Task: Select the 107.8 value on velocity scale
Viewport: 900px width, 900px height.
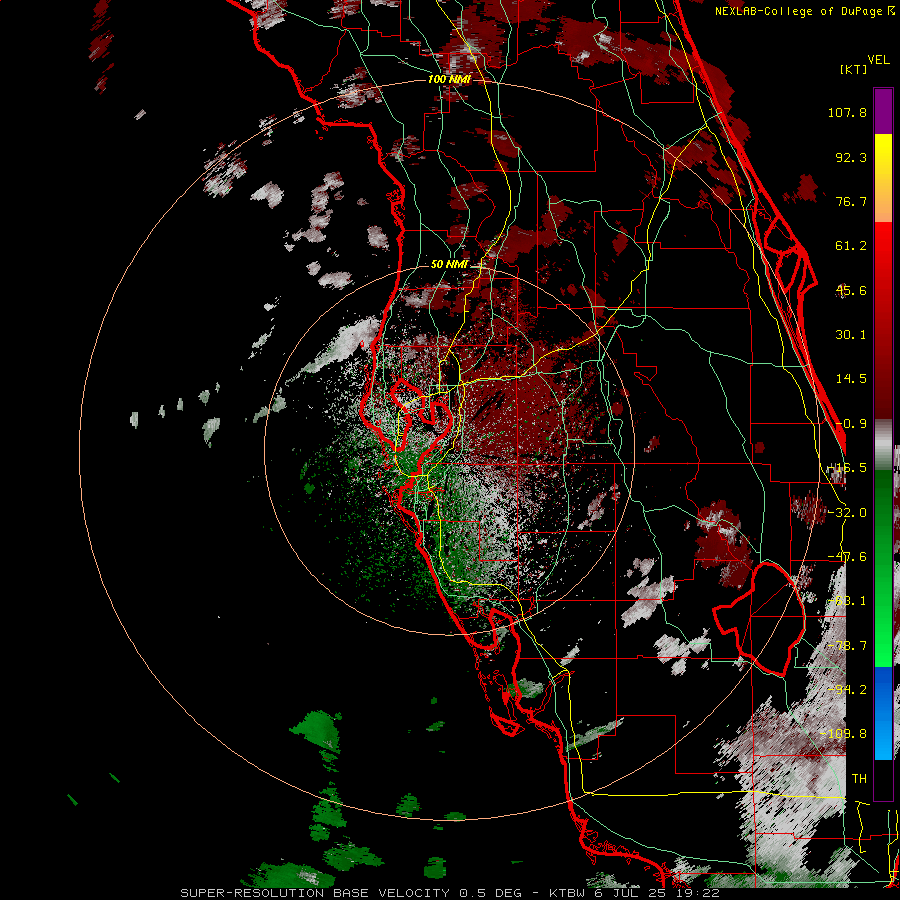Action: coord(847,112)
